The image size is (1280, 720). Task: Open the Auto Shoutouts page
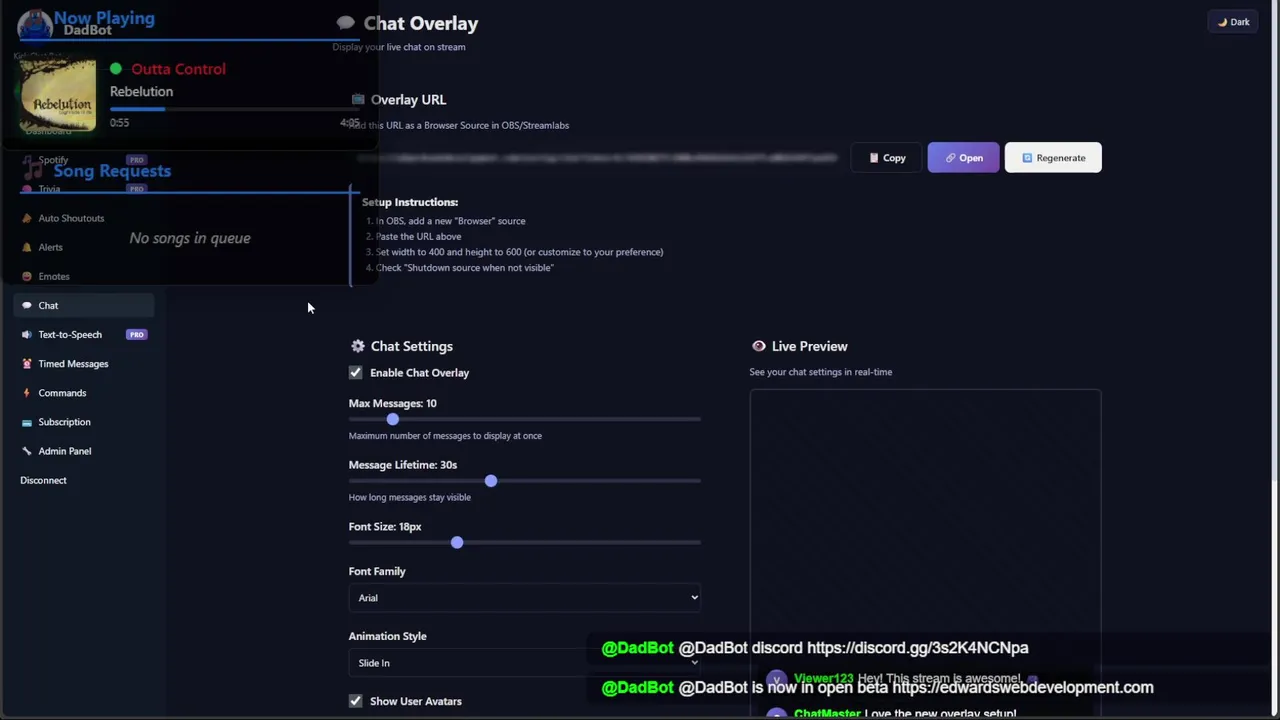pyautogui.click(x=71, y=218)
